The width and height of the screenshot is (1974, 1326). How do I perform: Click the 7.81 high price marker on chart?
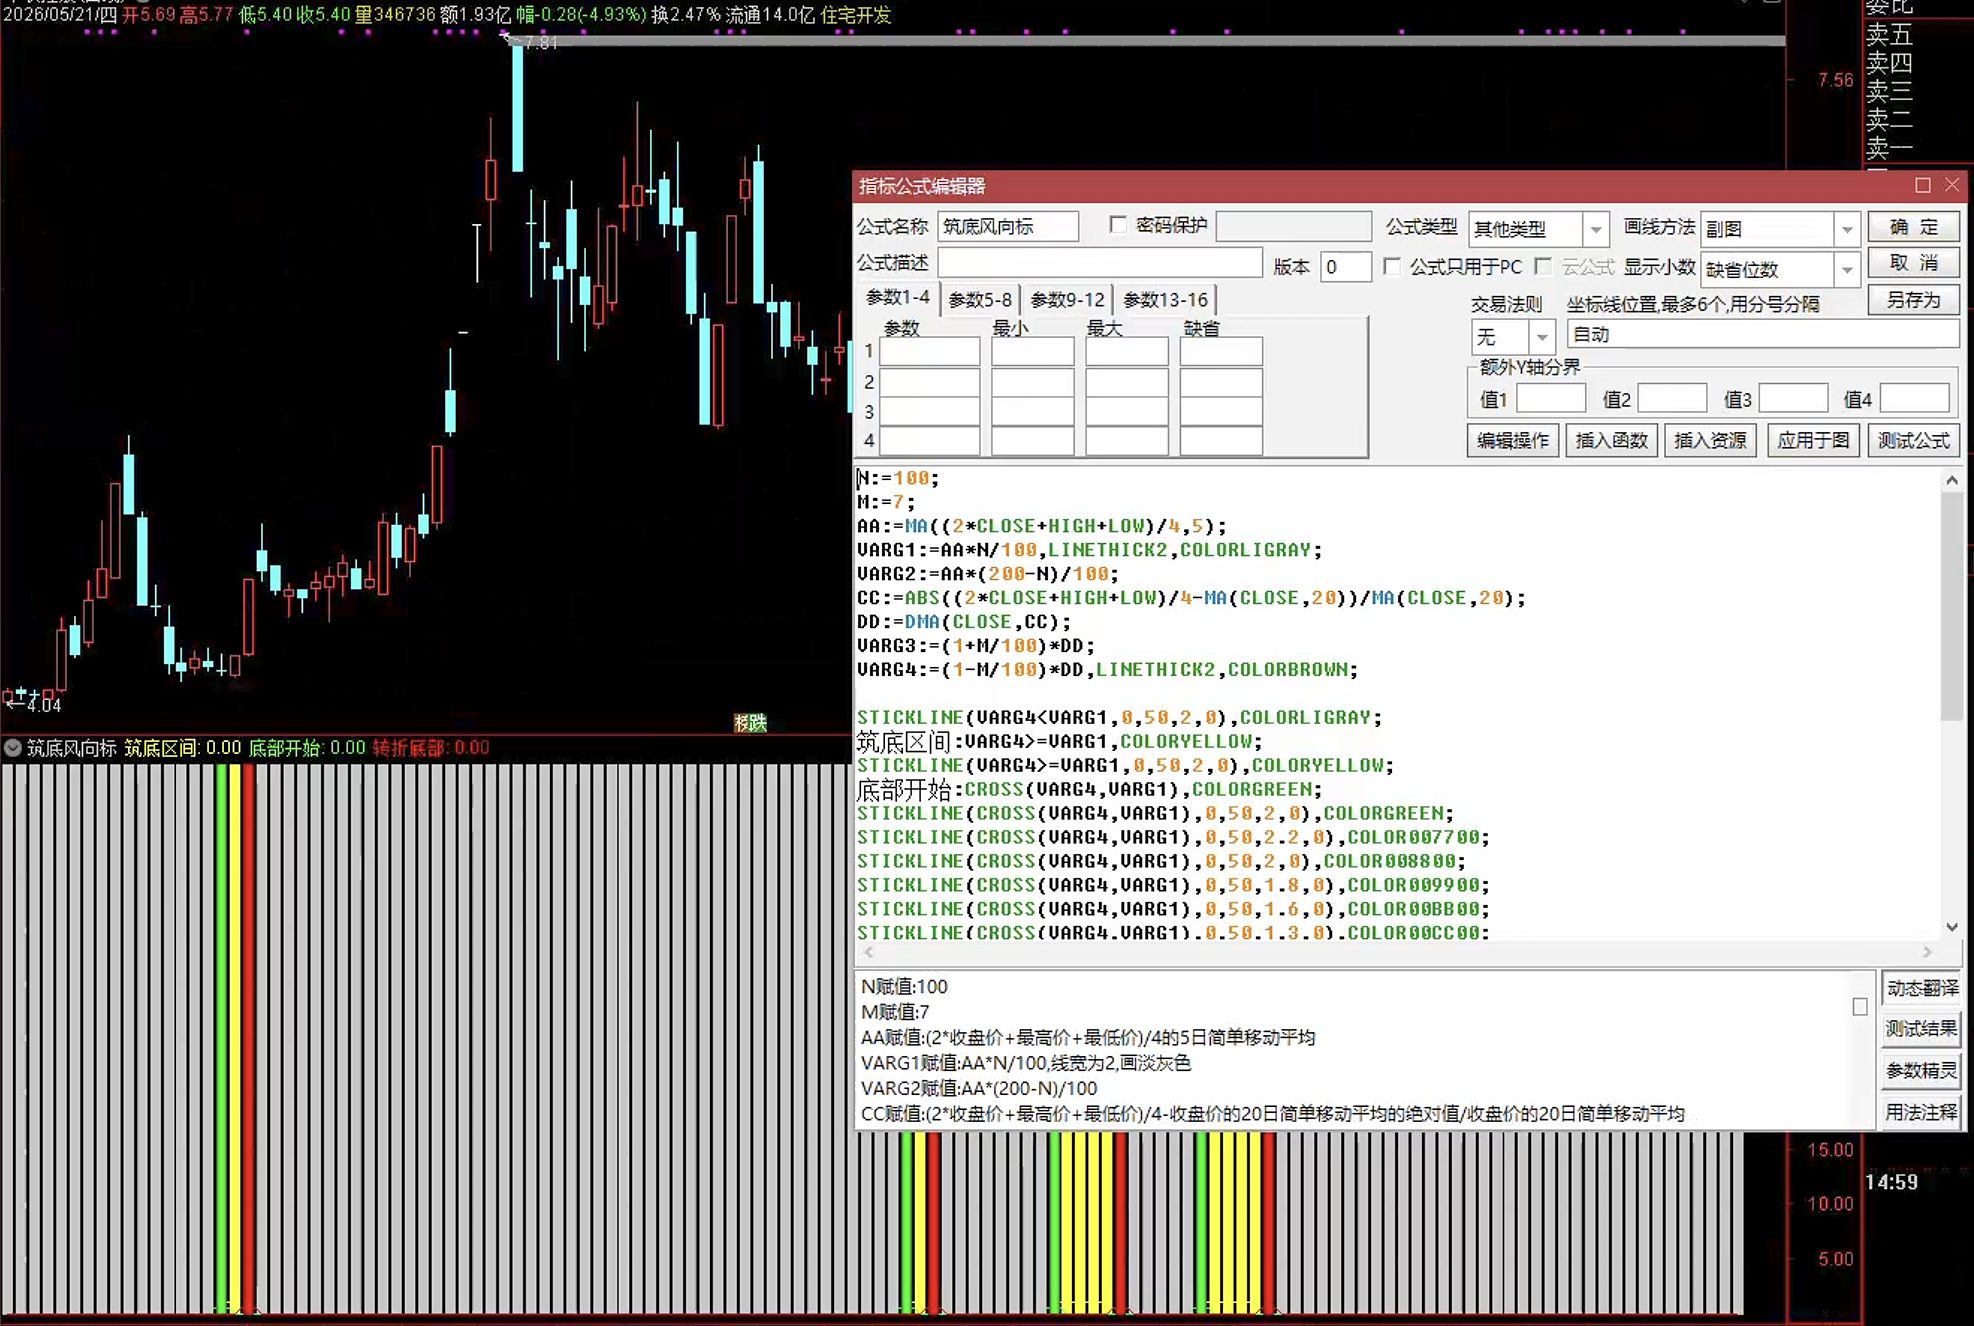click(541, 43)
